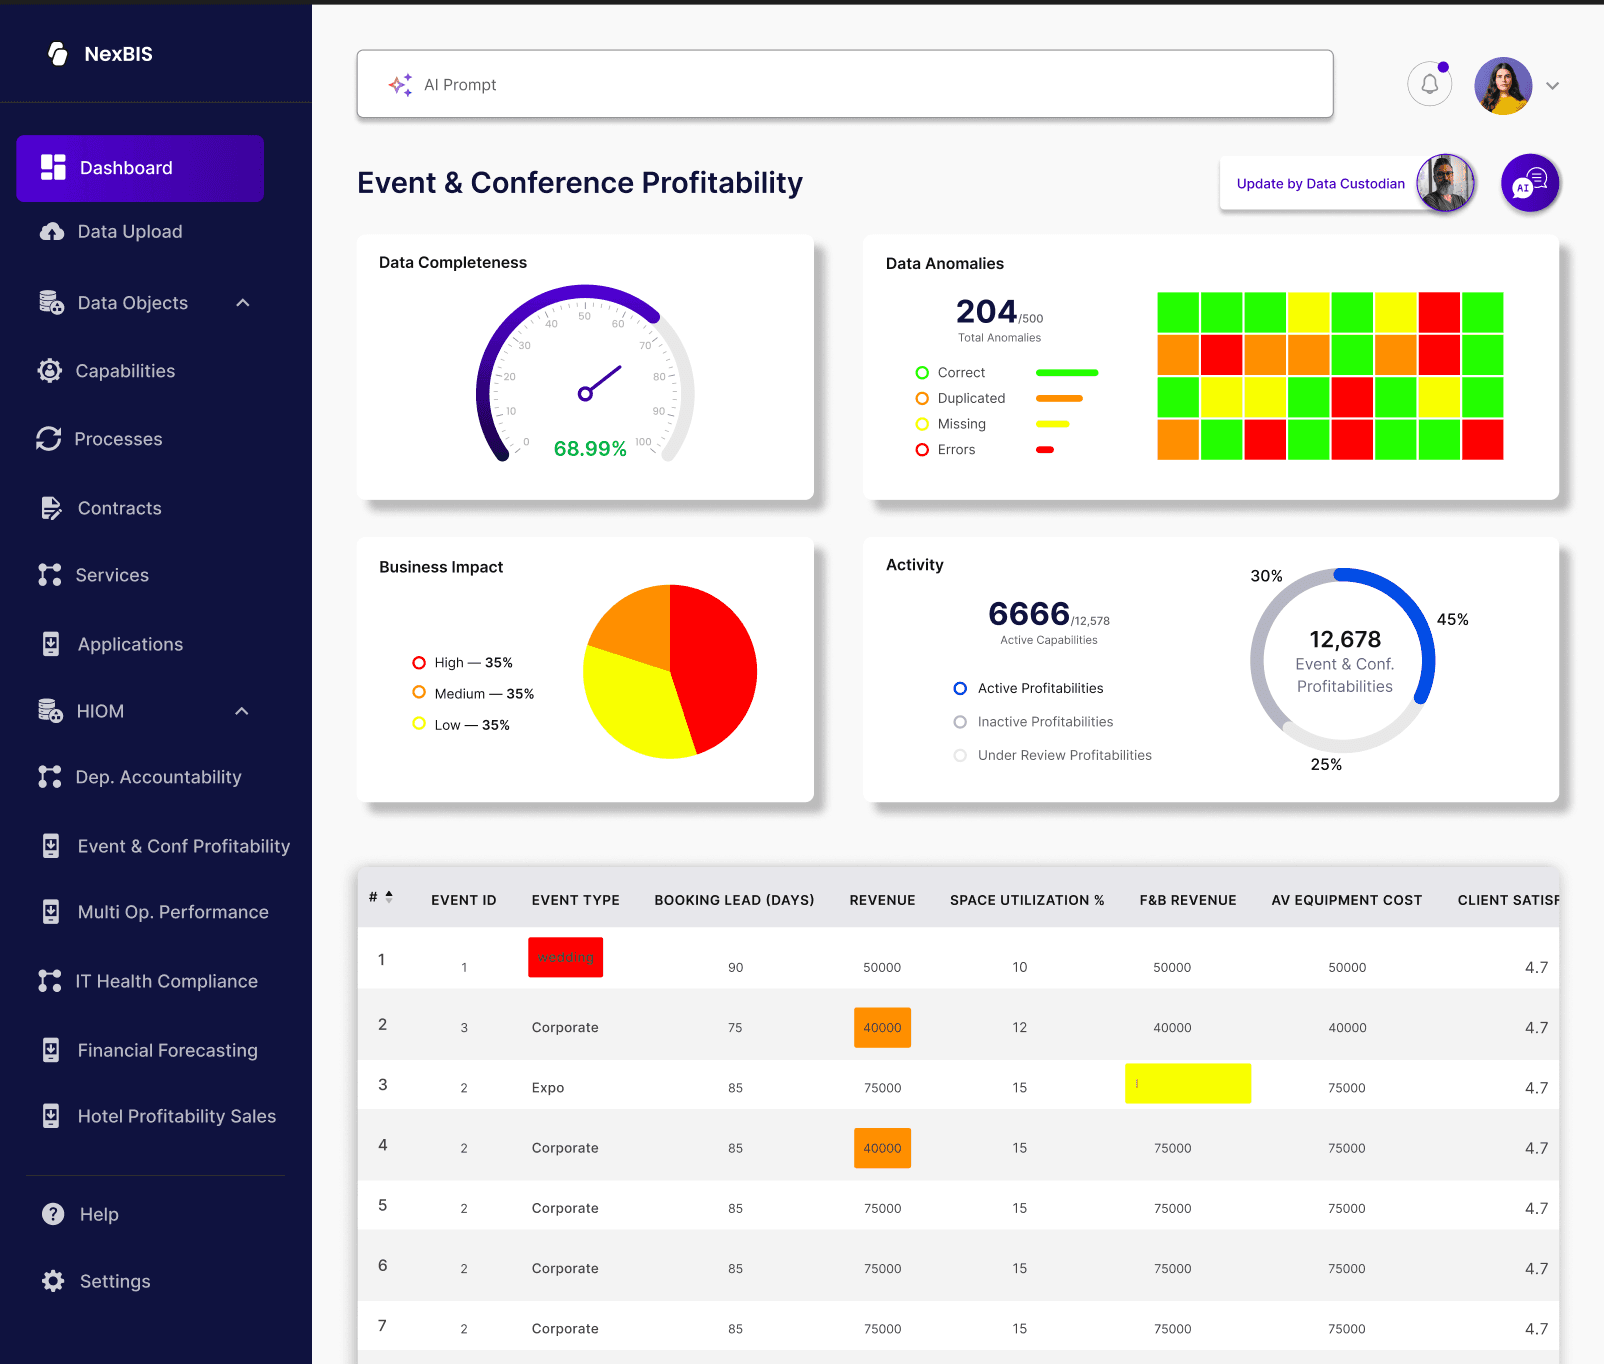1604x1364 pixels.
Task: Click the orange 40000 revenue cell in row 4
Action: click(882, 1148)
